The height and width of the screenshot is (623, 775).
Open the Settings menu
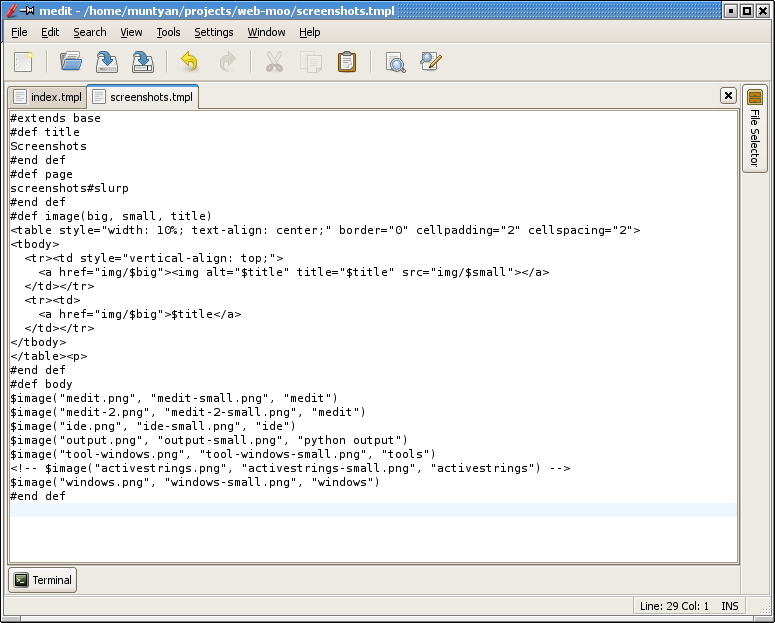click(x=213, y=32)
